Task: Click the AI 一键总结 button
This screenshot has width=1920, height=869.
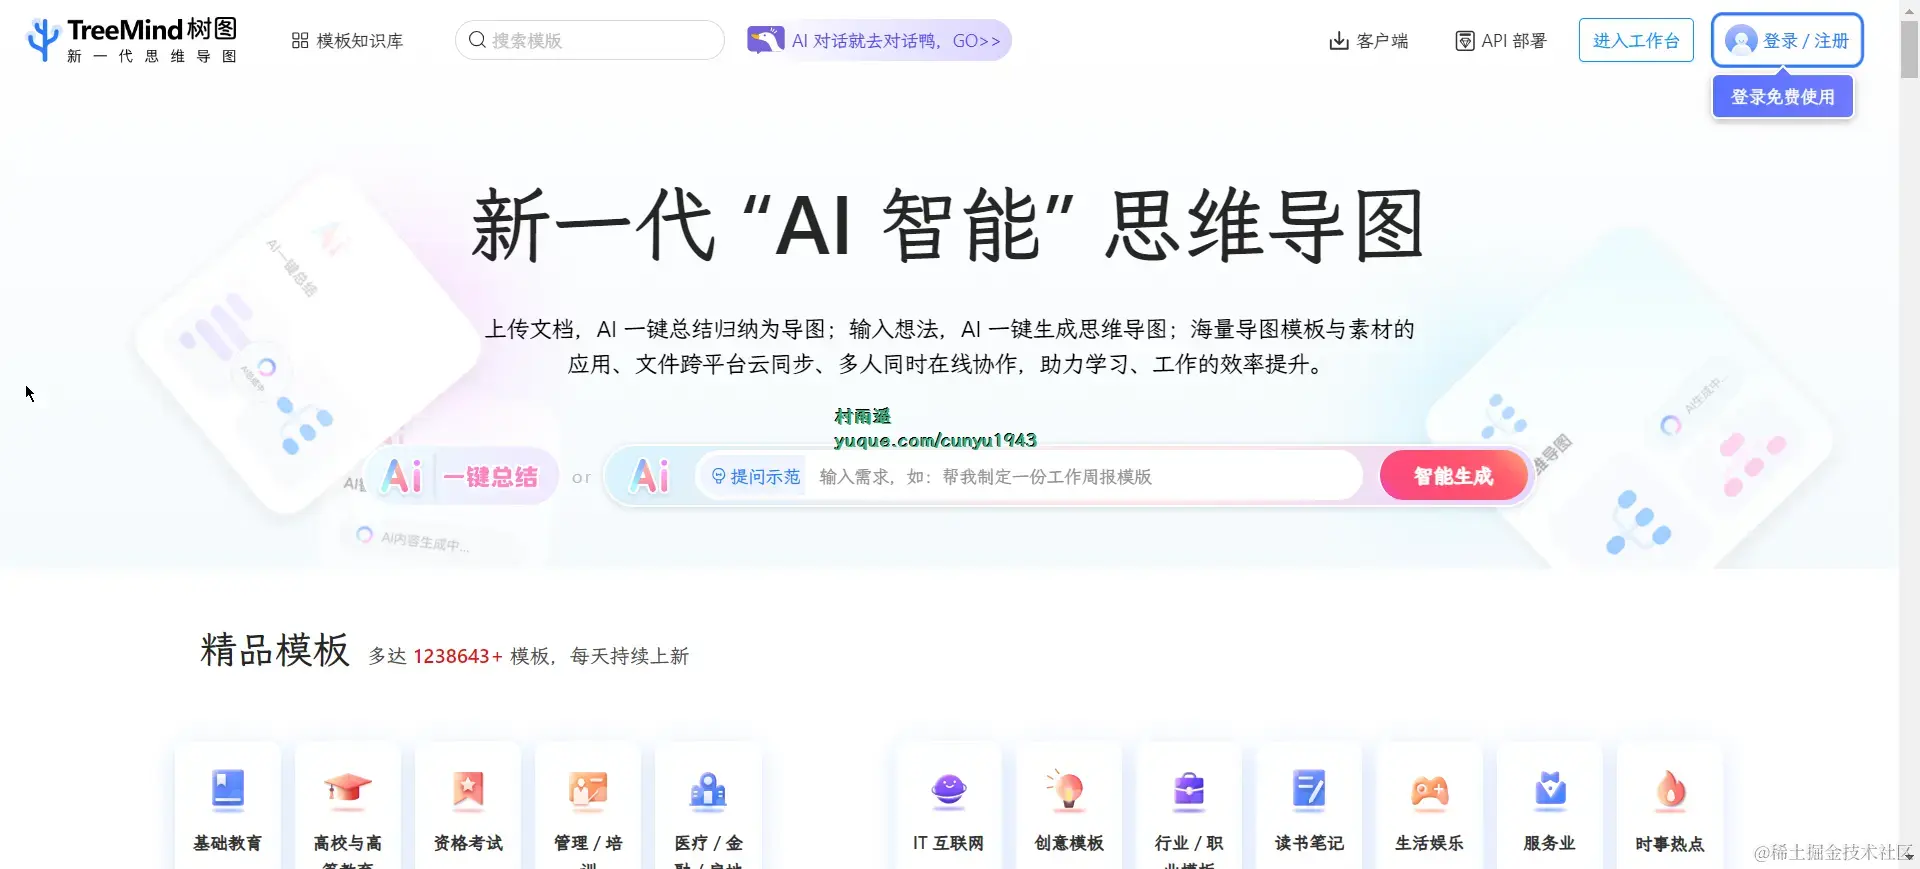Action: (x=463, y=476)
